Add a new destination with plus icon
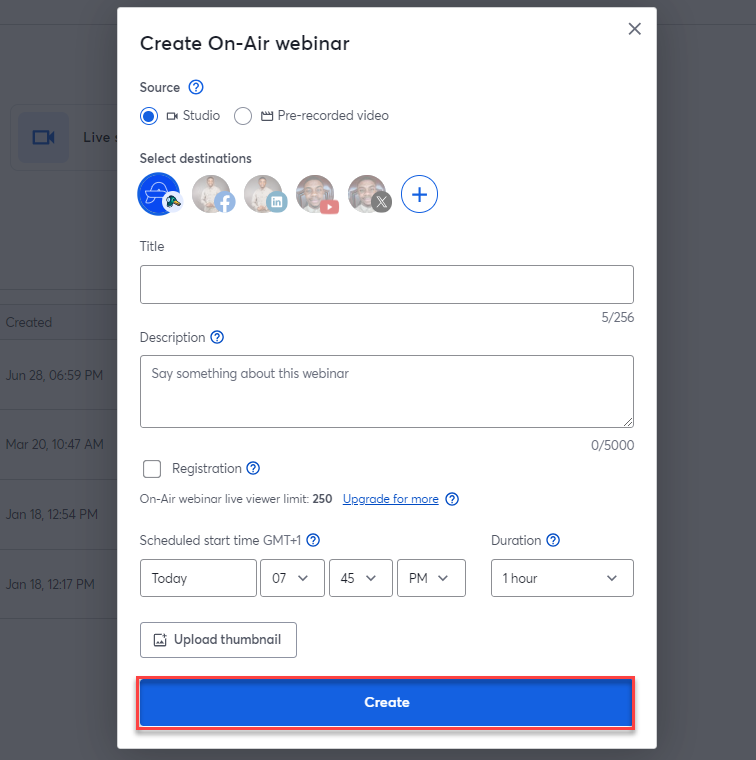The width and height of the screenshot is (756, 760). (419, 194)
